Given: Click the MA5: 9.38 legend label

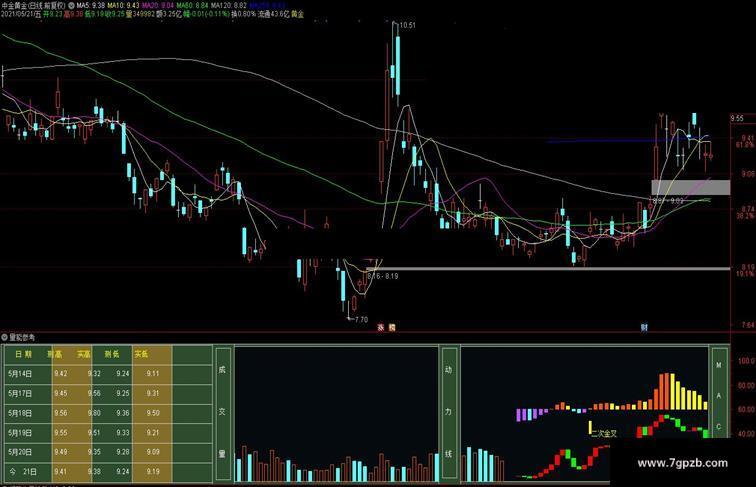Looking at the screenshot, I should 91,6.
